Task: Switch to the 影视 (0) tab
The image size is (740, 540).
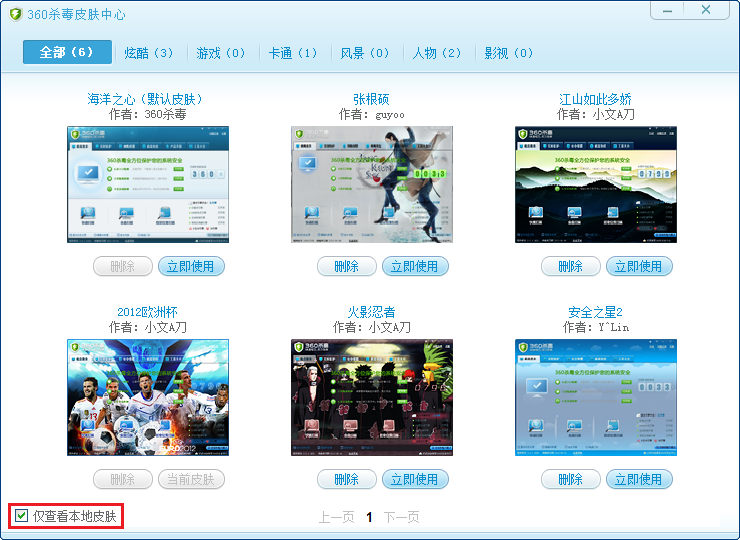Action: point(509,53)
